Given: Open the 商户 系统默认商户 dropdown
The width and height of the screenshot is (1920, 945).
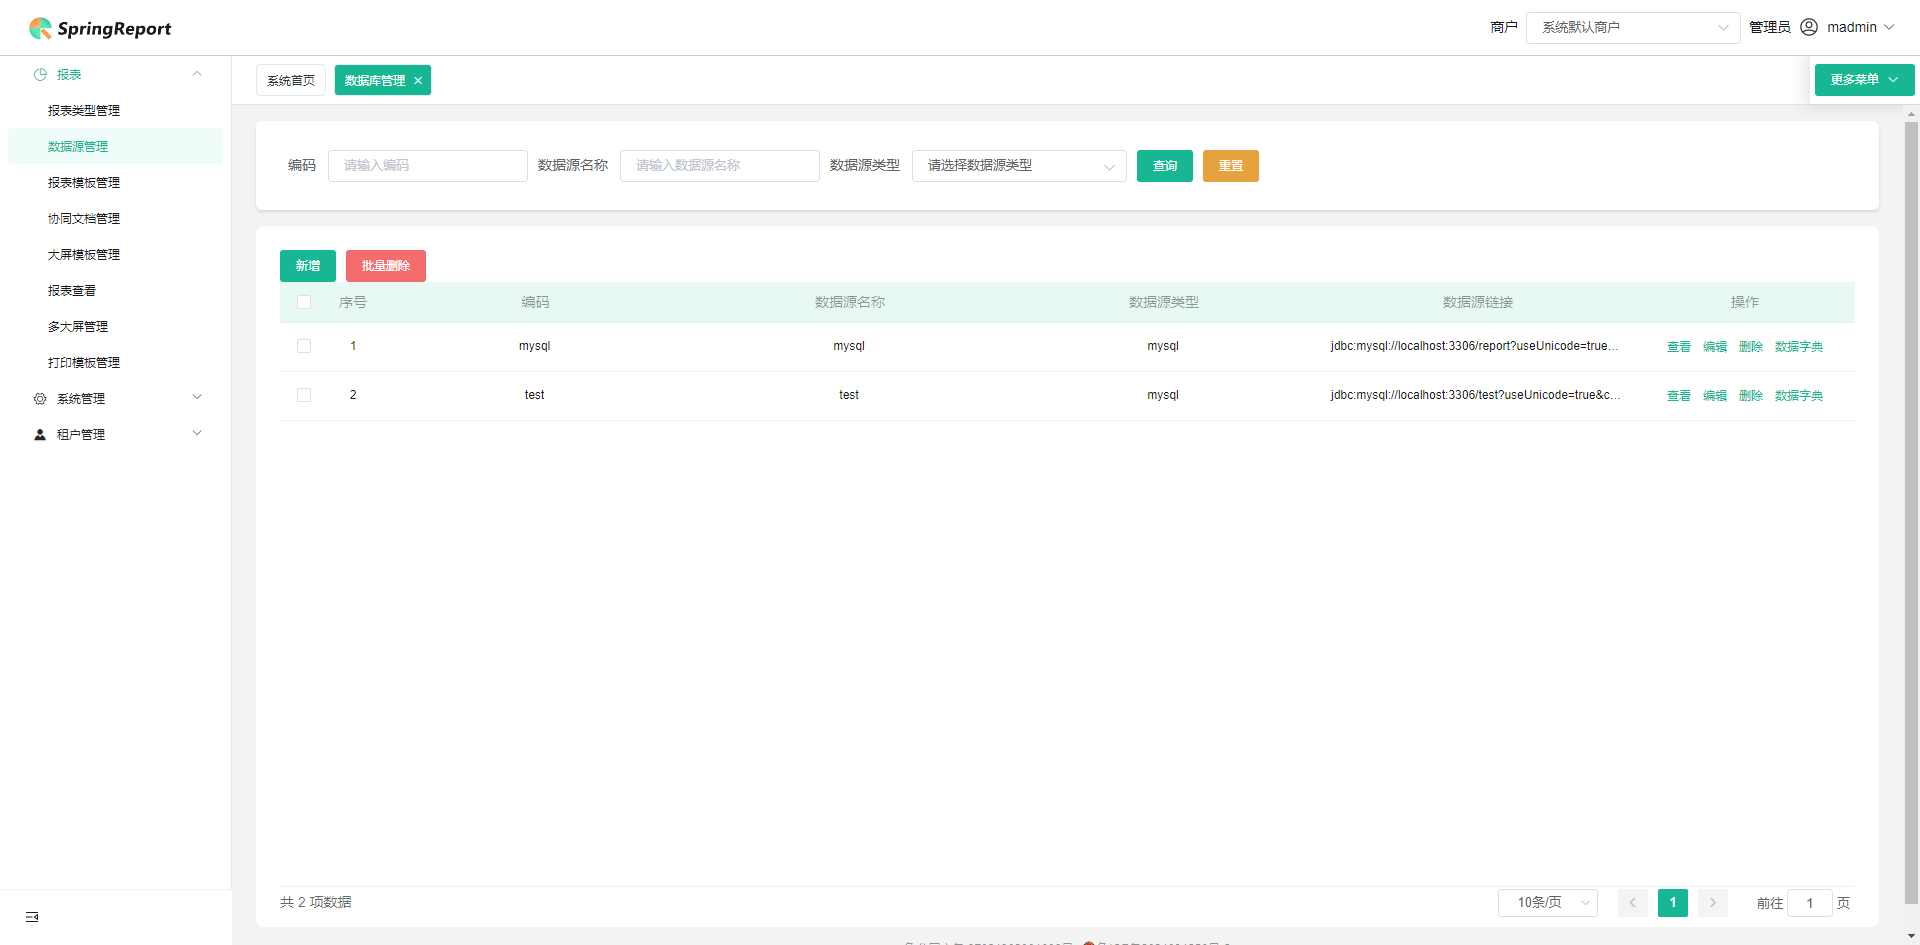Looking at the screenshot, I should pyautogui.click(x=1633, y=27).
